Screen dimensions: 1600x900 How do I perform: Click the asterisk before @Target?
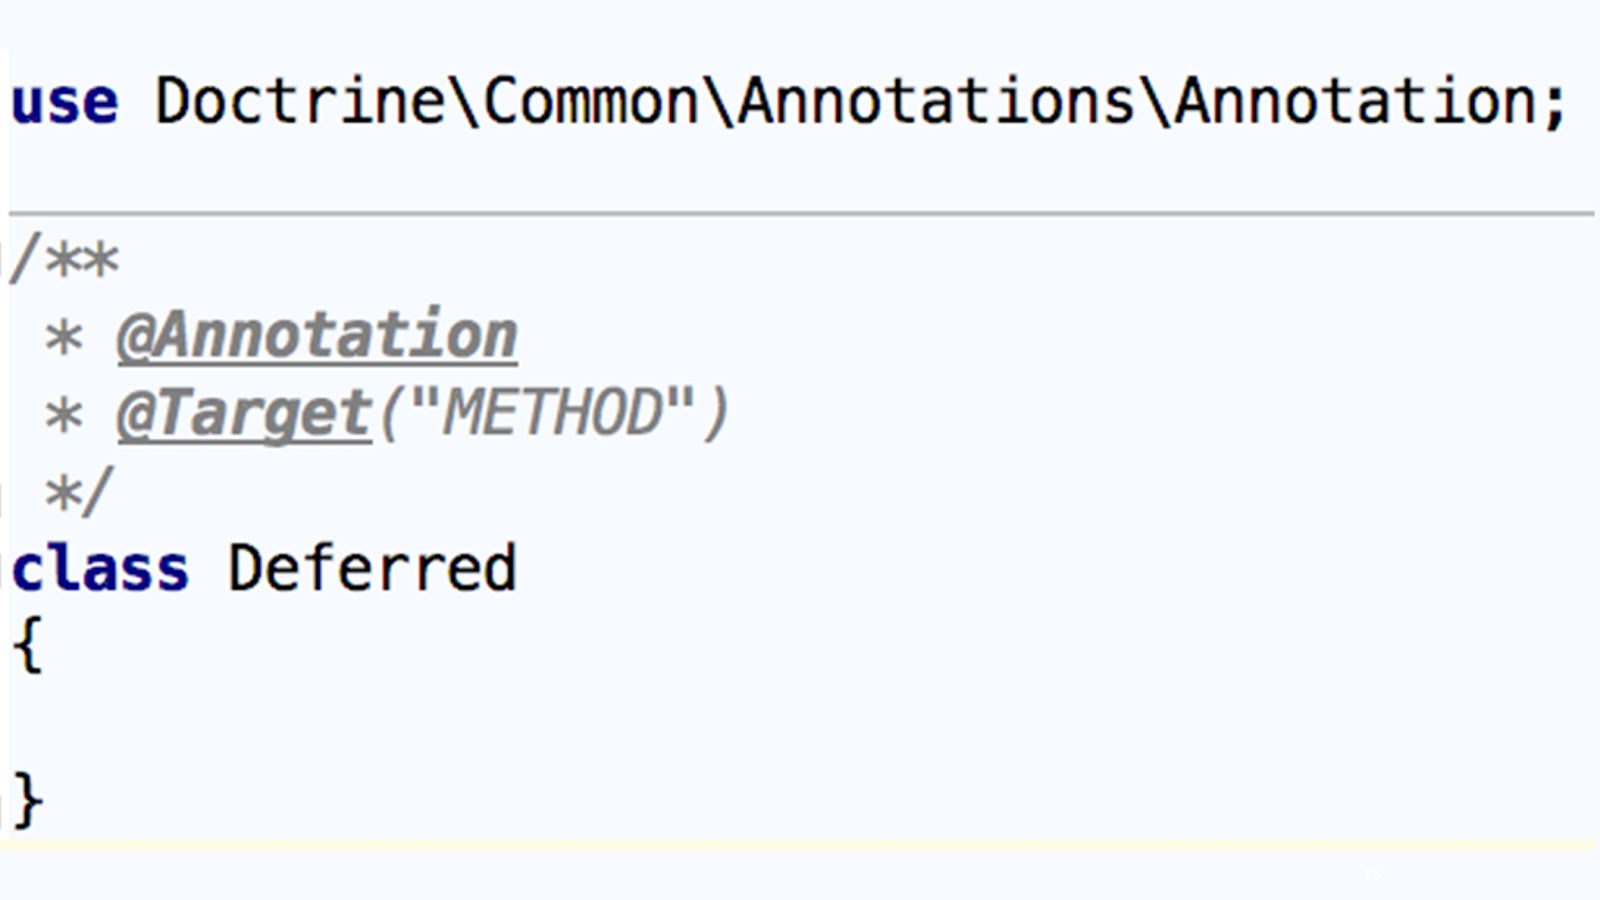pos(64,416)
